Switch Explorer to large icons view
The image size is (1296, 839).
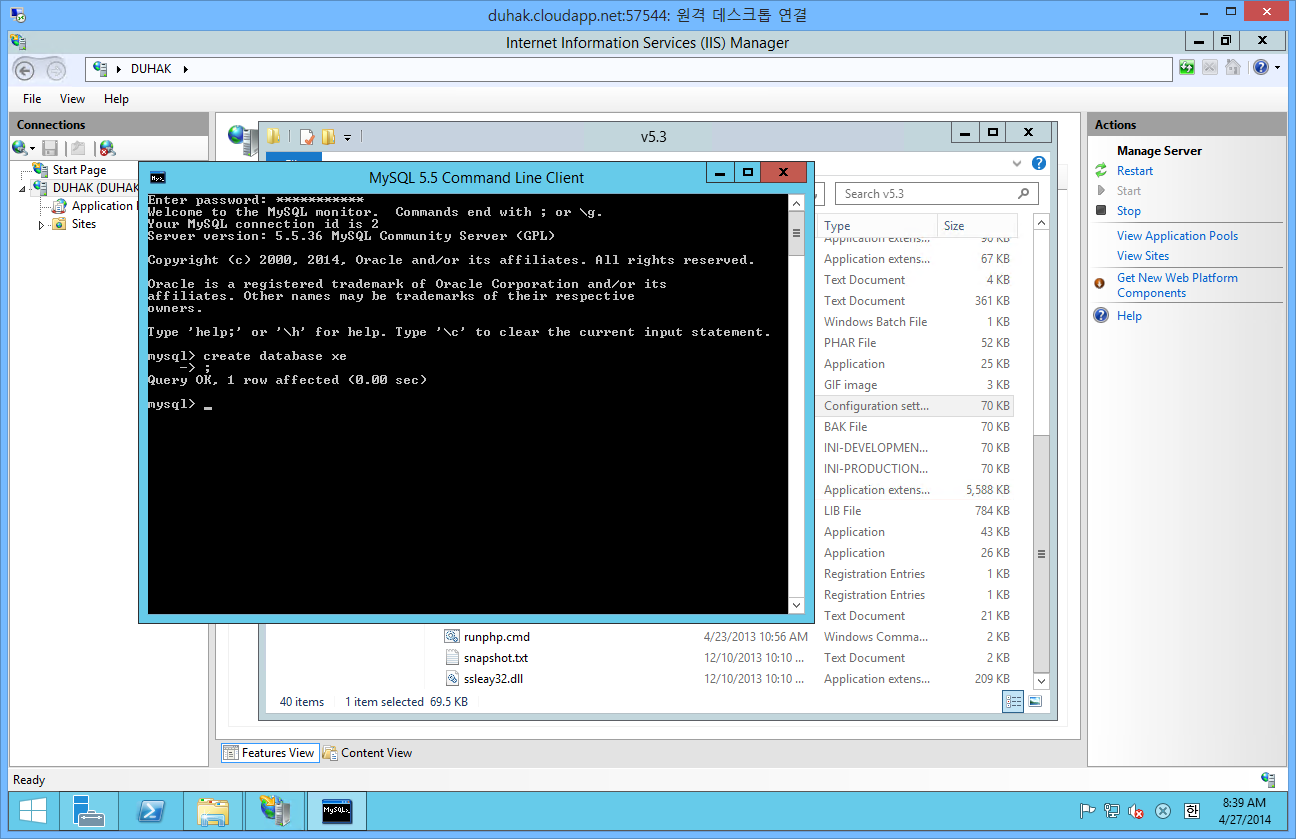pos(1035,702)
